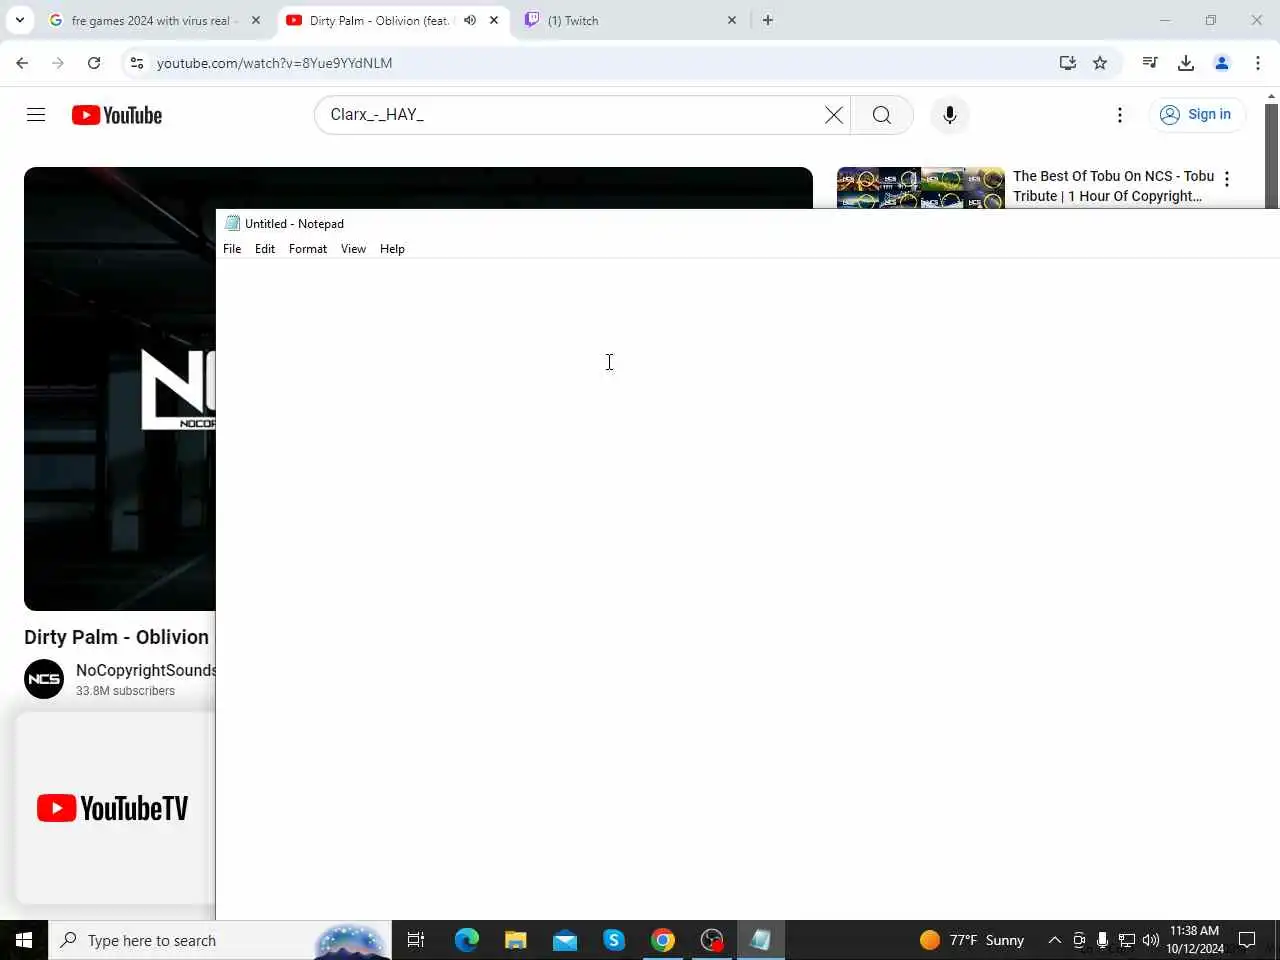
Task: Show hidden system tray icons
Action: [1054, 940]
